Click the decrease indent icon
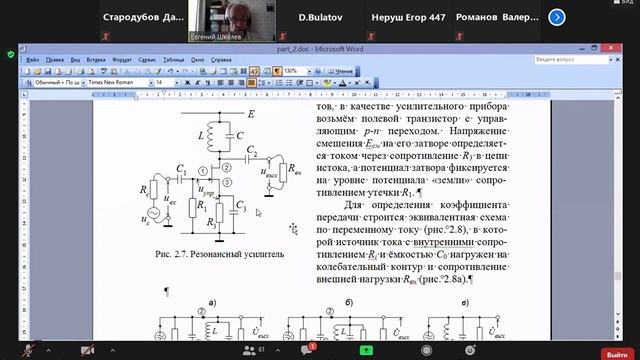640x360 pixels. [300, 82]
